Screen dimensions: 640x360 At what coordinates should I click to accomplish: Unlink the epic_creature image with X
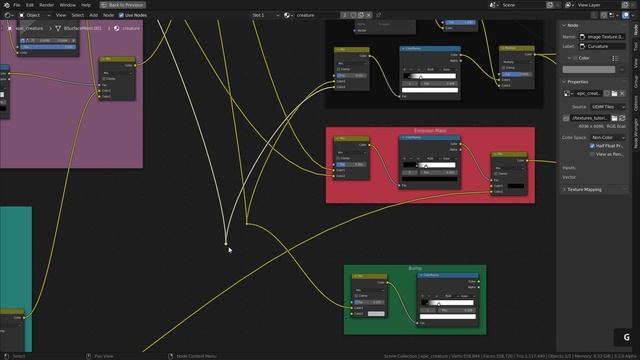coord(622,93)
